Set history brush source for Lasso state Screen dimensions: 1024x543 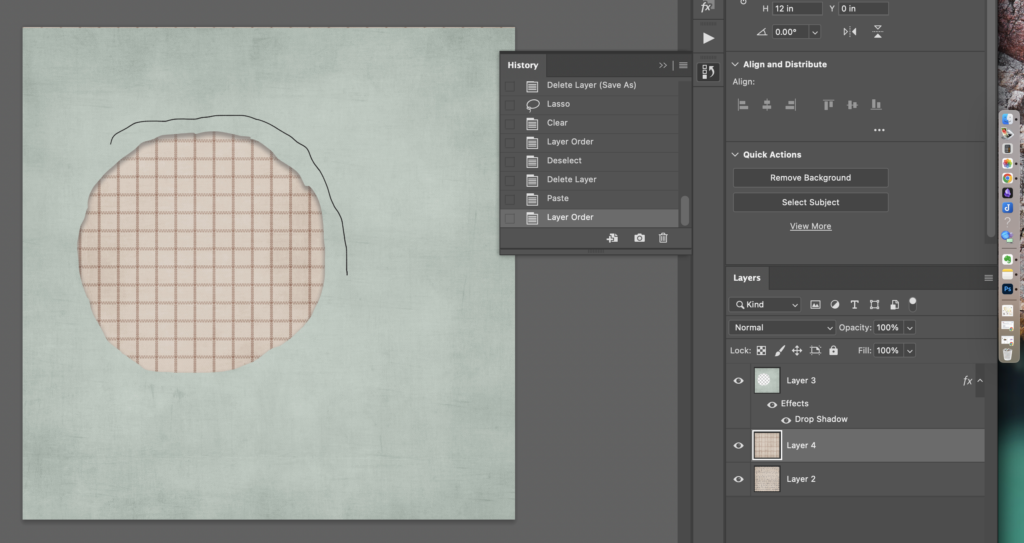tap(510, 105)
